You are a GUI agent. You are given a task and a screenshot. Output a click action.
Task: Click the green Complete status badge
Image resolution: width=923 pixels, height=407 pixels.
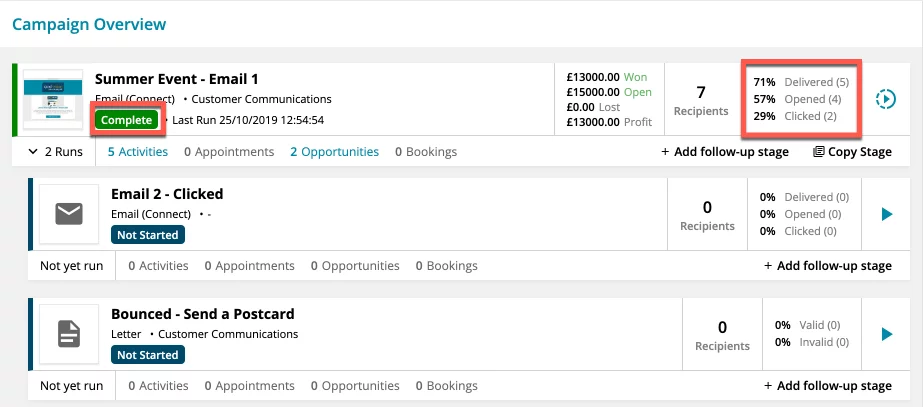tap(127, 120)
